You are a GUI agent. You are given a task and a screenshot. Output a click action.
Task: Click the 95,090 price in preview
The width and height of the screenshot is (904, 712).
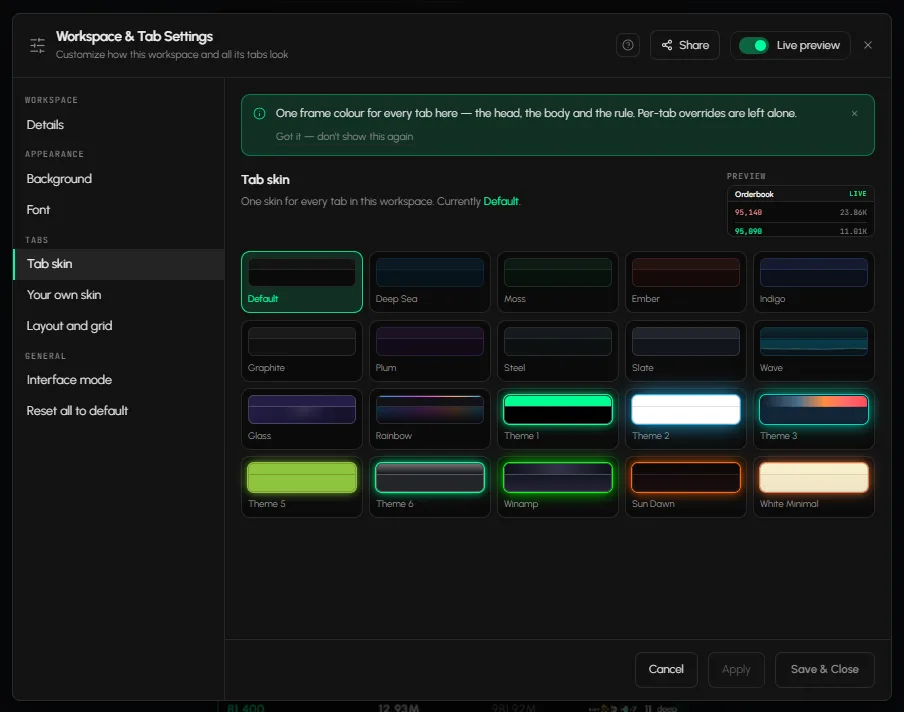click(x=748, y=231)
